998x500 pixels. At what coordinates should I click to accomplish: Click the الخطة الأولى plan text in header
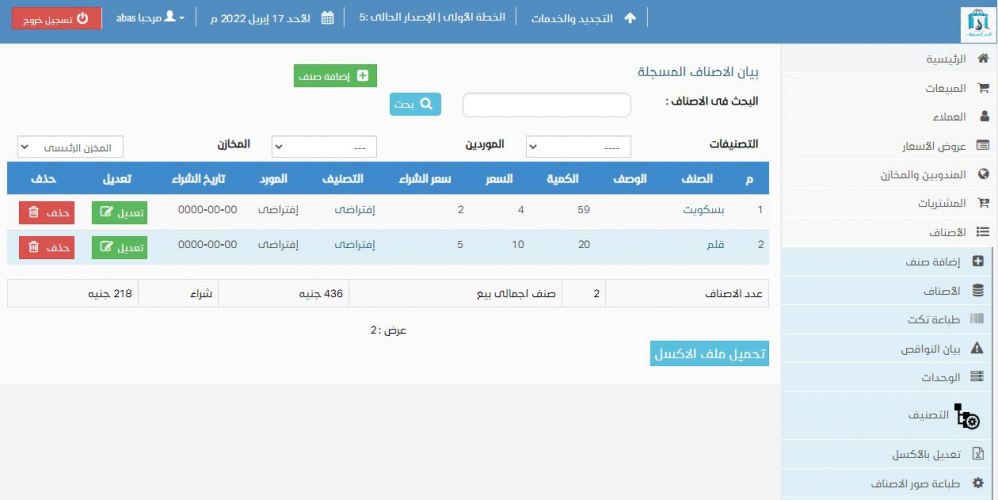pos(474,17)
